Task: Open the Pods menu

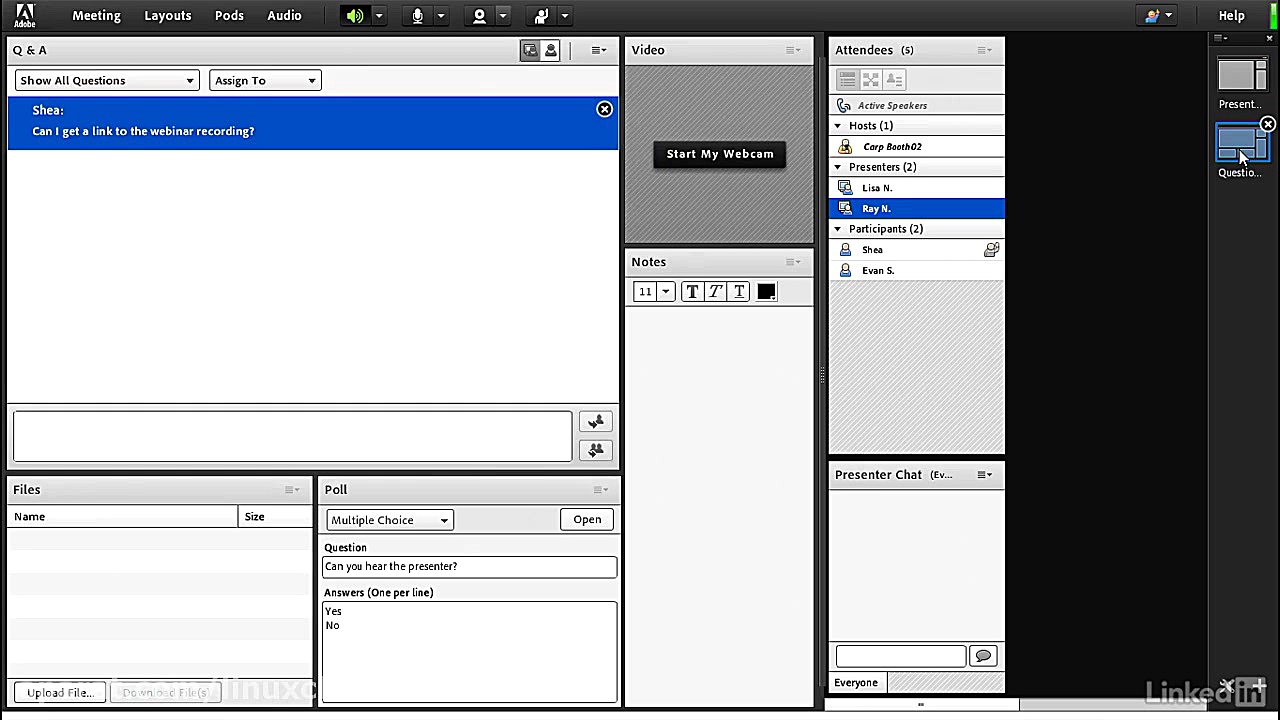Action: [x=229, y=16]
